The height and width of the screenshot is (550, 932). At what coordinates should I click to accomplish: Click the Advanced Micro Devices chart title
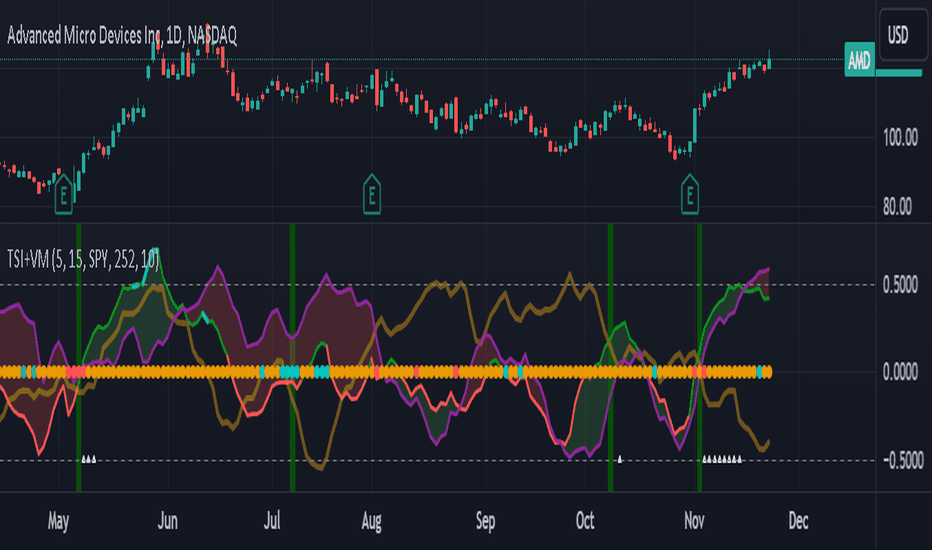tap(122, 36)
